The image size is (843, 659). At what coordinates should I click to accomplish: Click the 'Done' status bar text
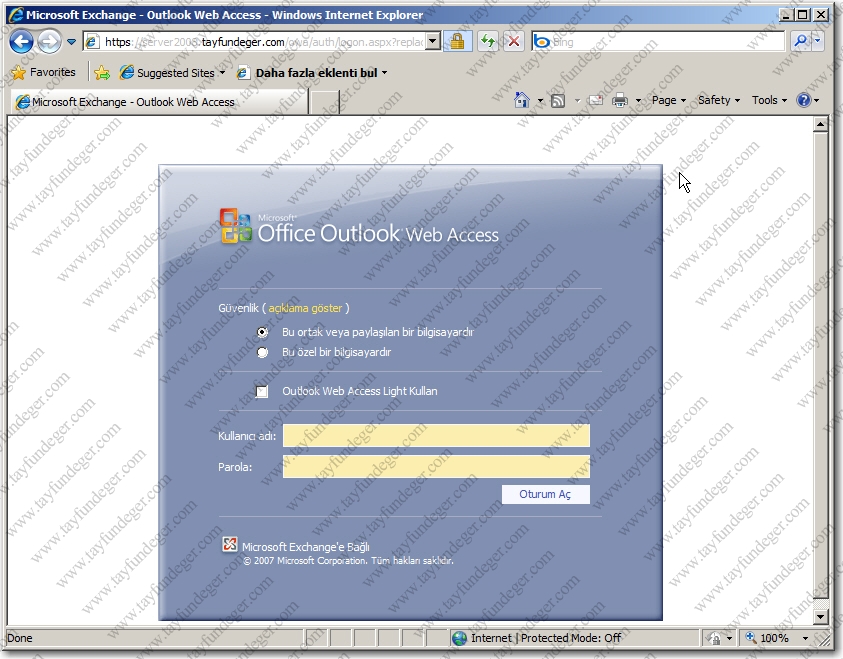(x=20, y=638)
